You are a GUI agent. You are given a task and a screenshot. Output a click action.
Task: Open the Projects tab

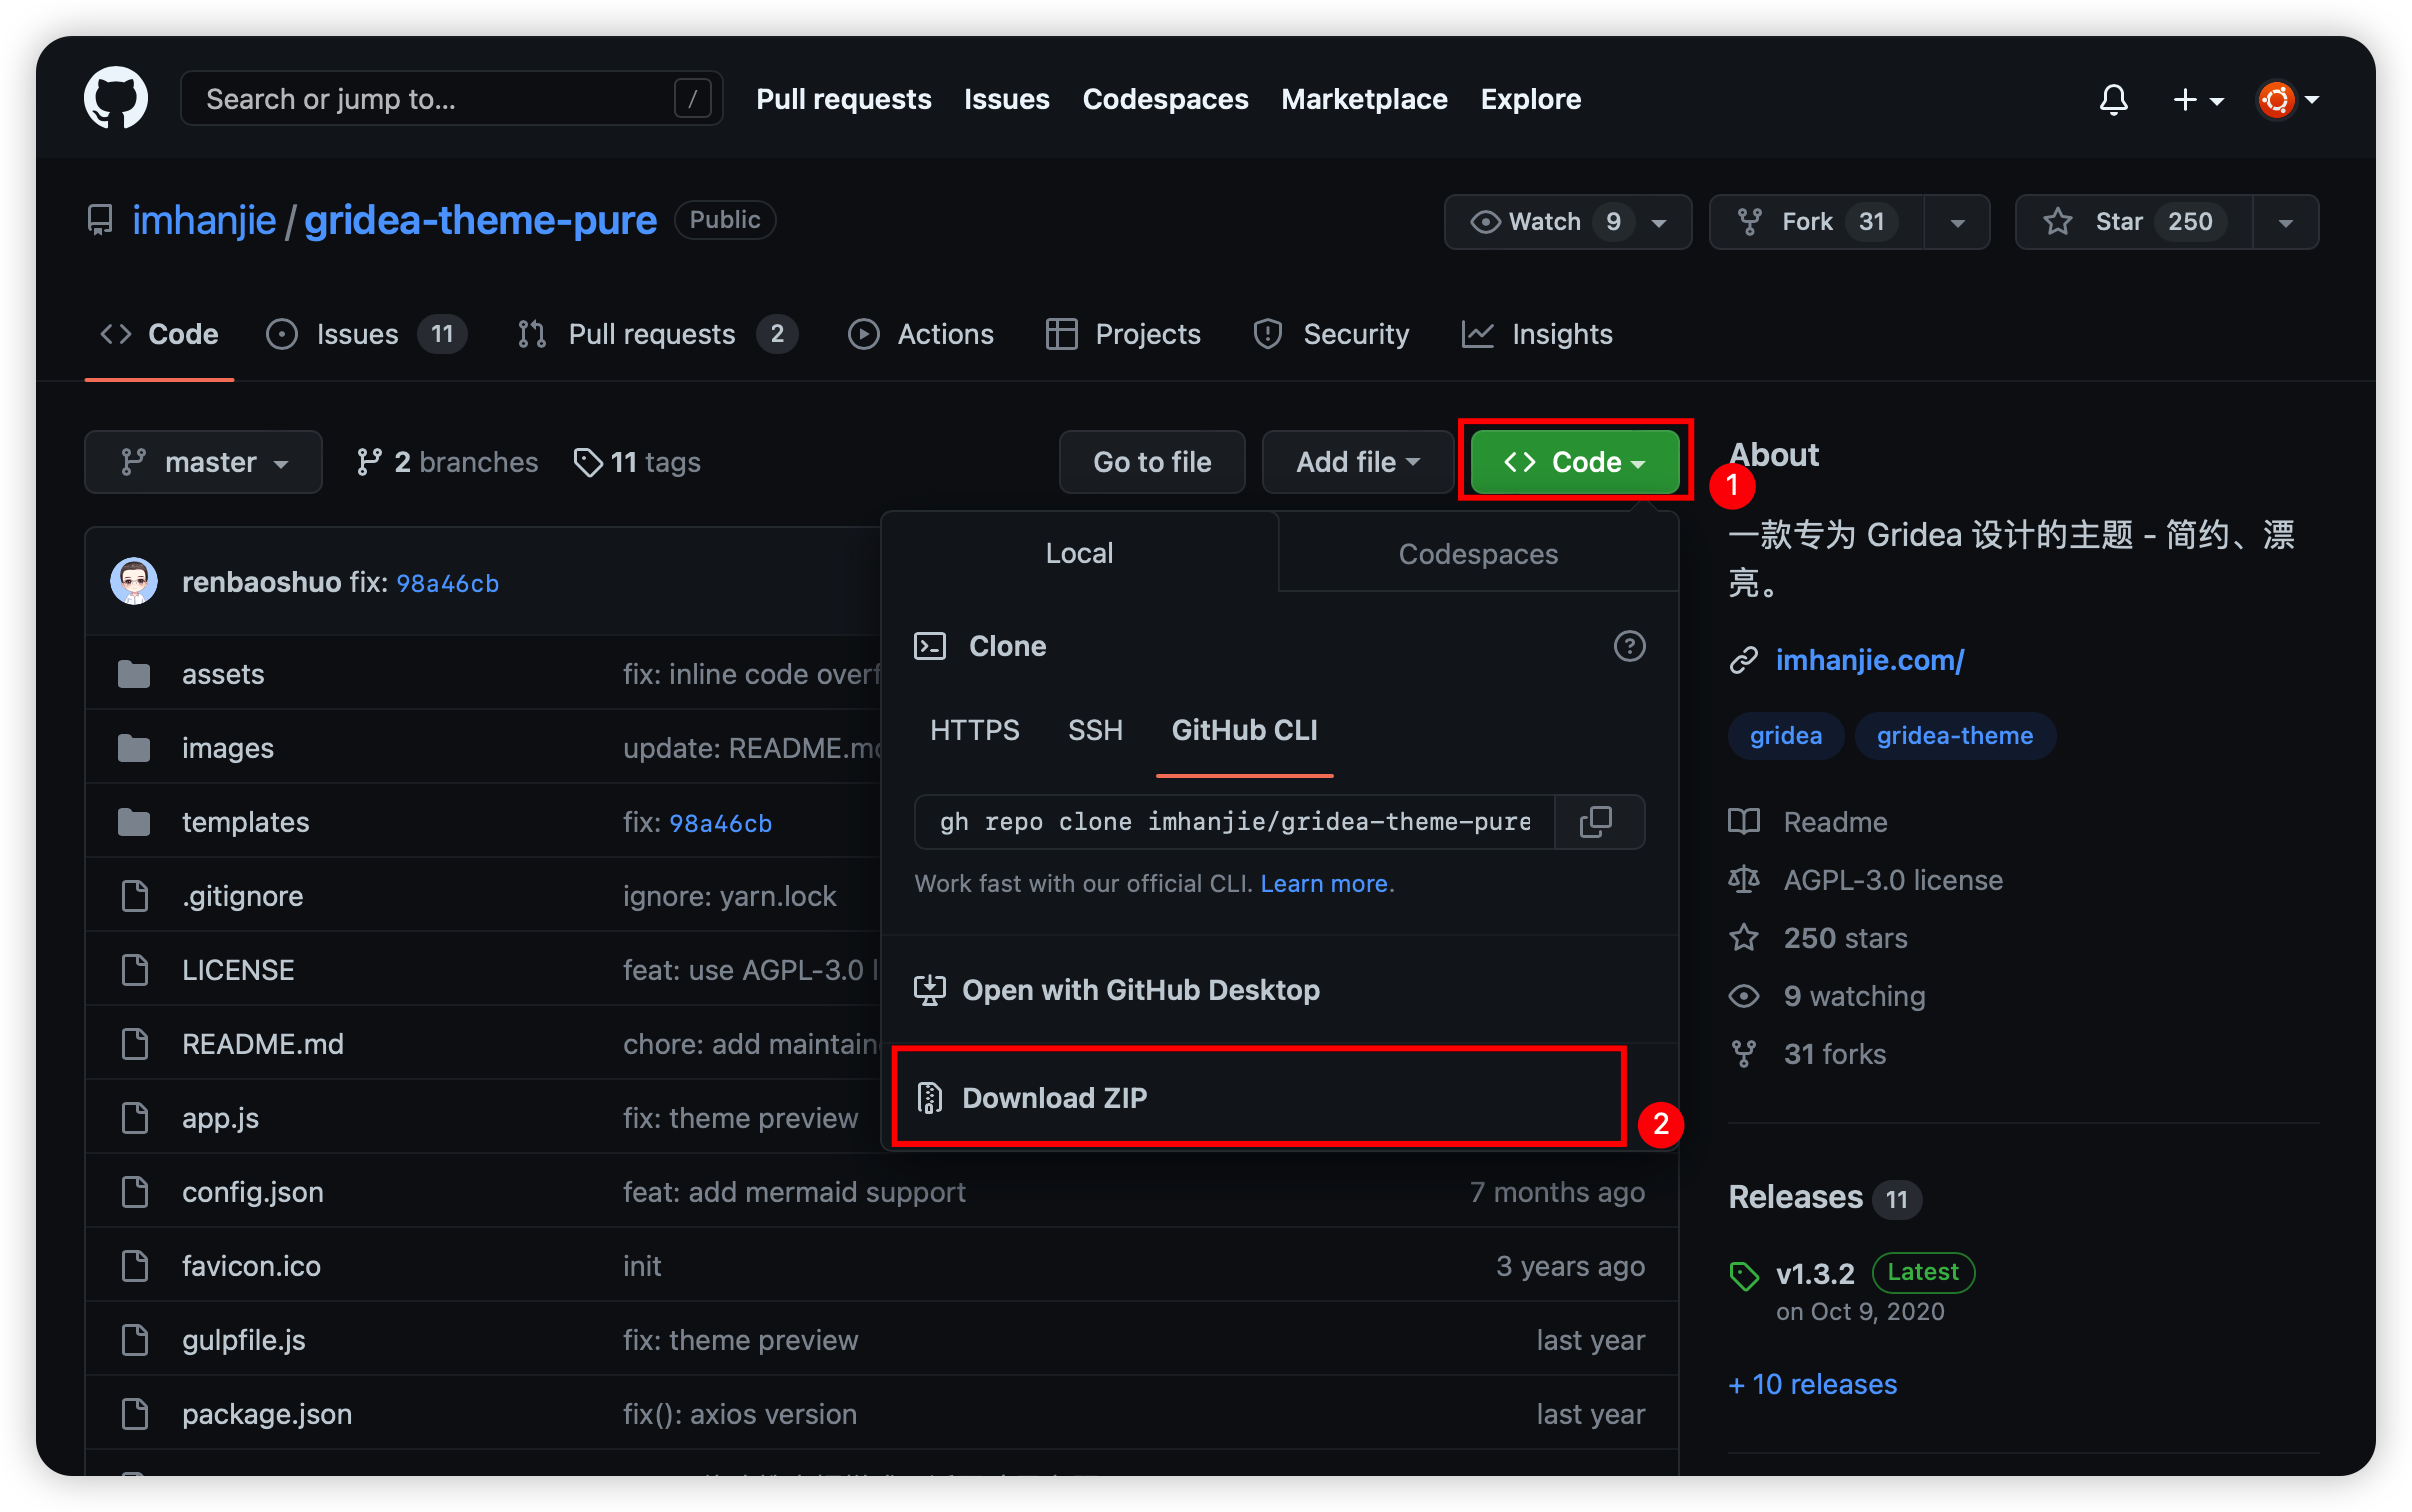click(x=1123, y=334)
